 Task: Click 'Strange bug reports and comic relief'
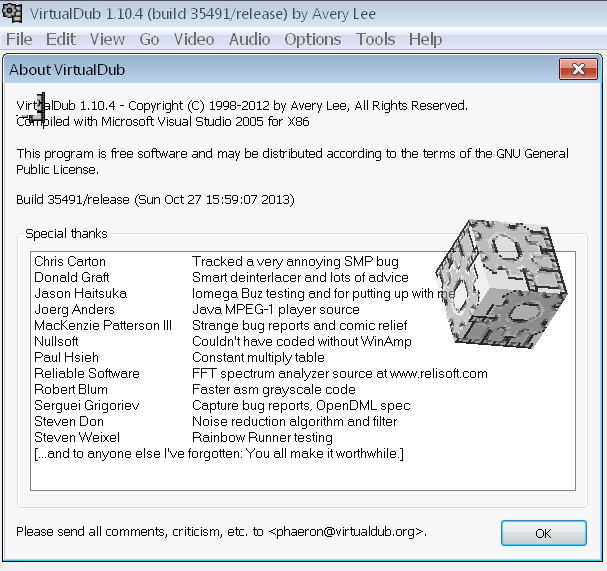[300, 326]
